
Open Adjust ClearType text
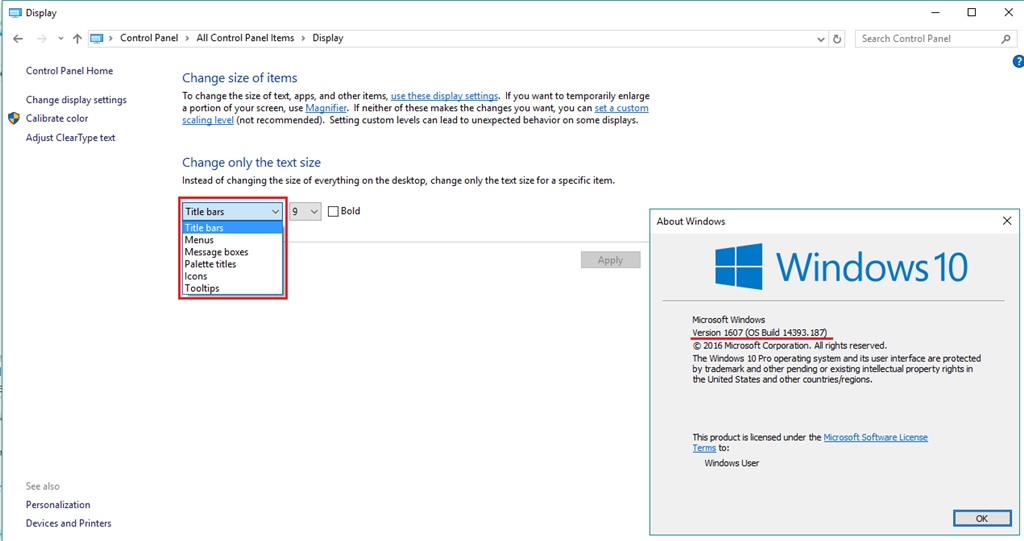point(71,138)
